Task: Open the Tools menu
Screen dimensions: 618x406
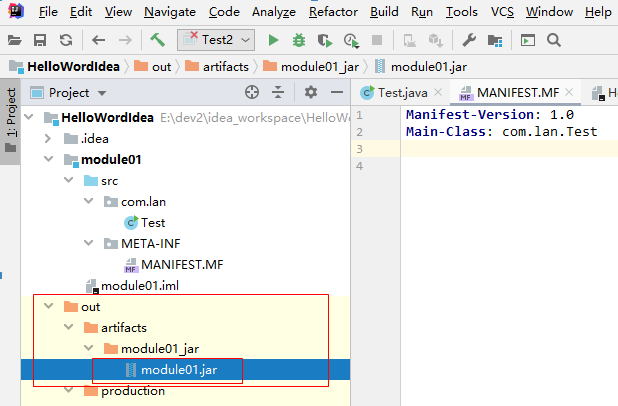Action: (x=462, y=12)
